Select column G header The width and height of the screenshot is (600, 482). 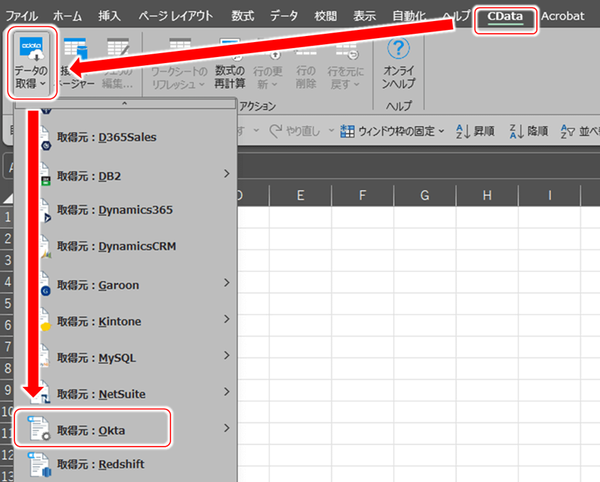point(425,195)
